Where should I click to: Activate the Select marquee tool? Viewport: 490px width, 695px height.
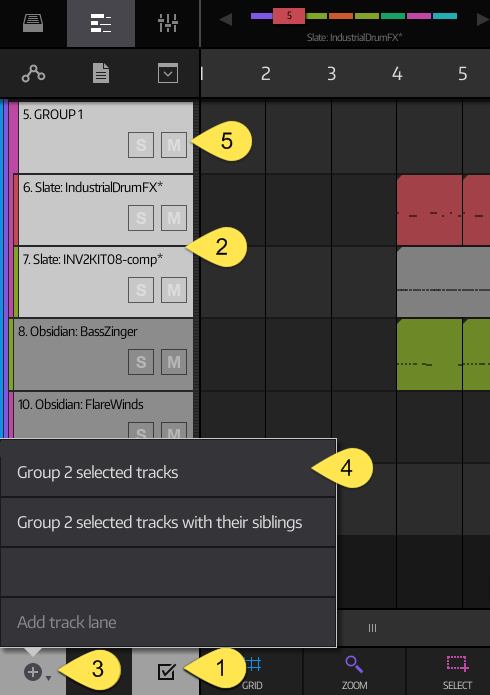[x=457, y=672]
